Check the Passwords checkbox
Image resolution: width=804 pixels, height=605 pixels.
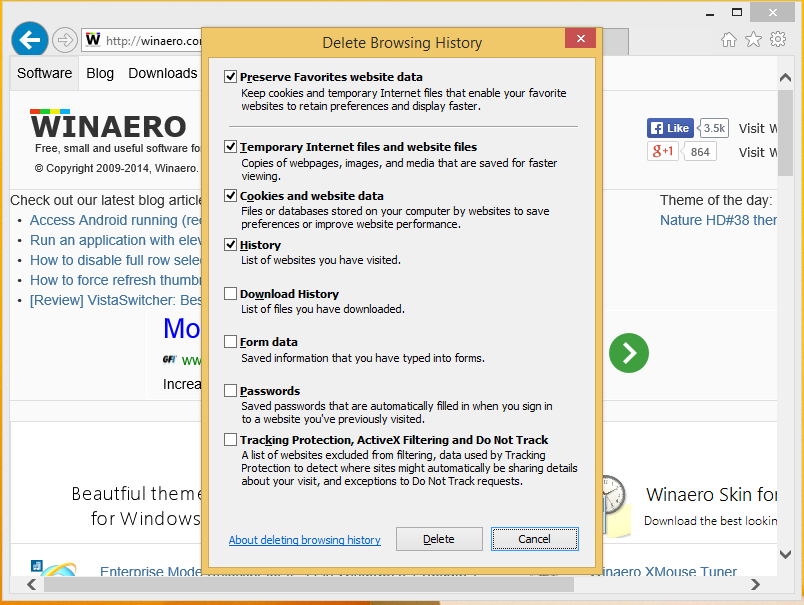230,391
